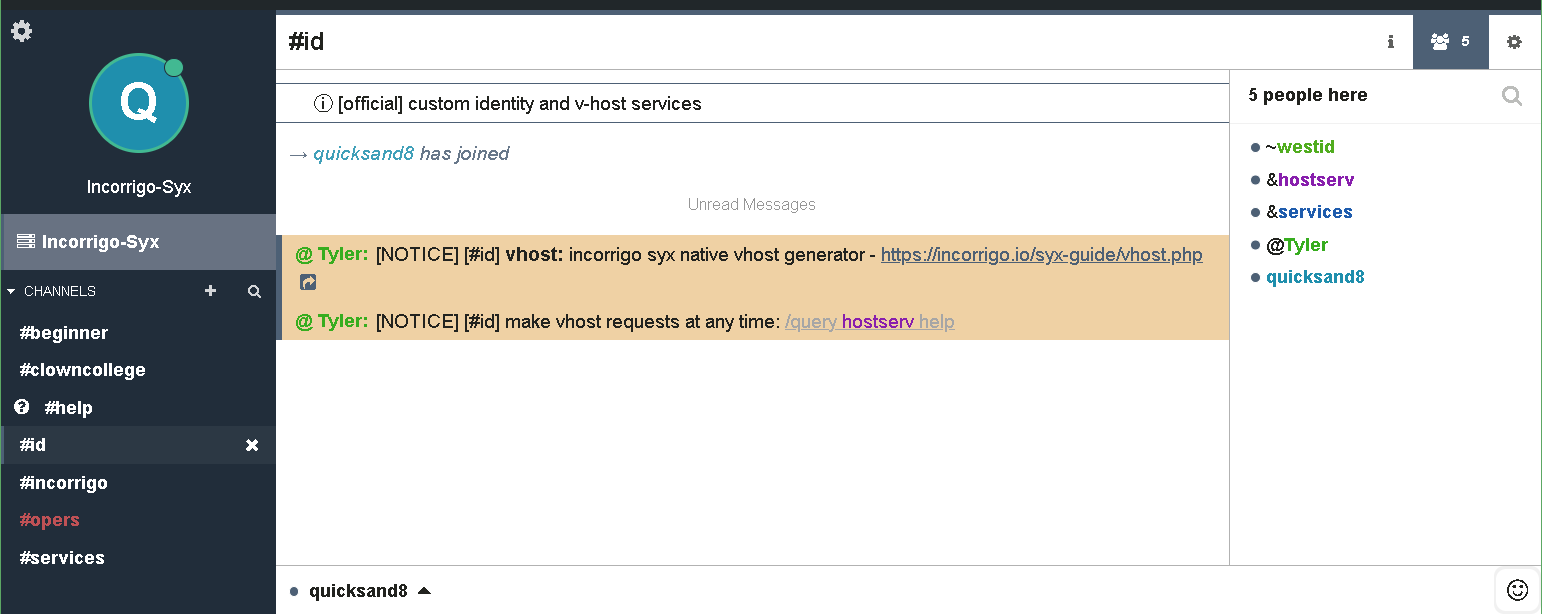Toggle the user list panel button
1542x614 pixels.
pos(1450,42)
